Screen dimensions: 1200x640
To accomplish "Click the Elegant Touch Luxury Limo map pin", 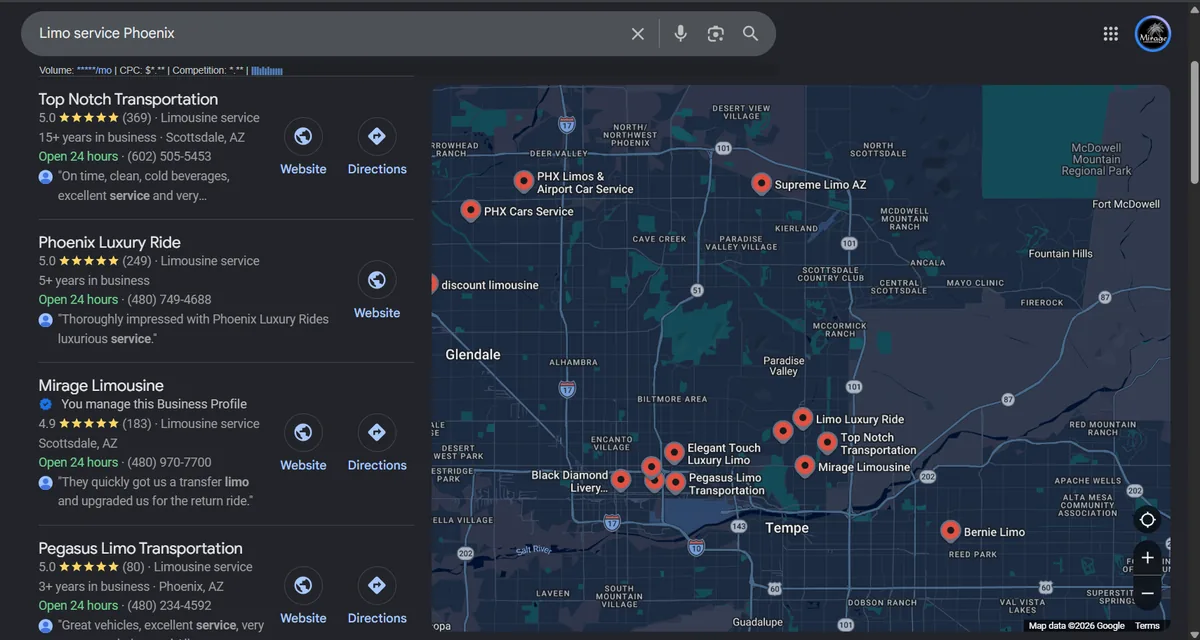I will [x=674, y=453].
